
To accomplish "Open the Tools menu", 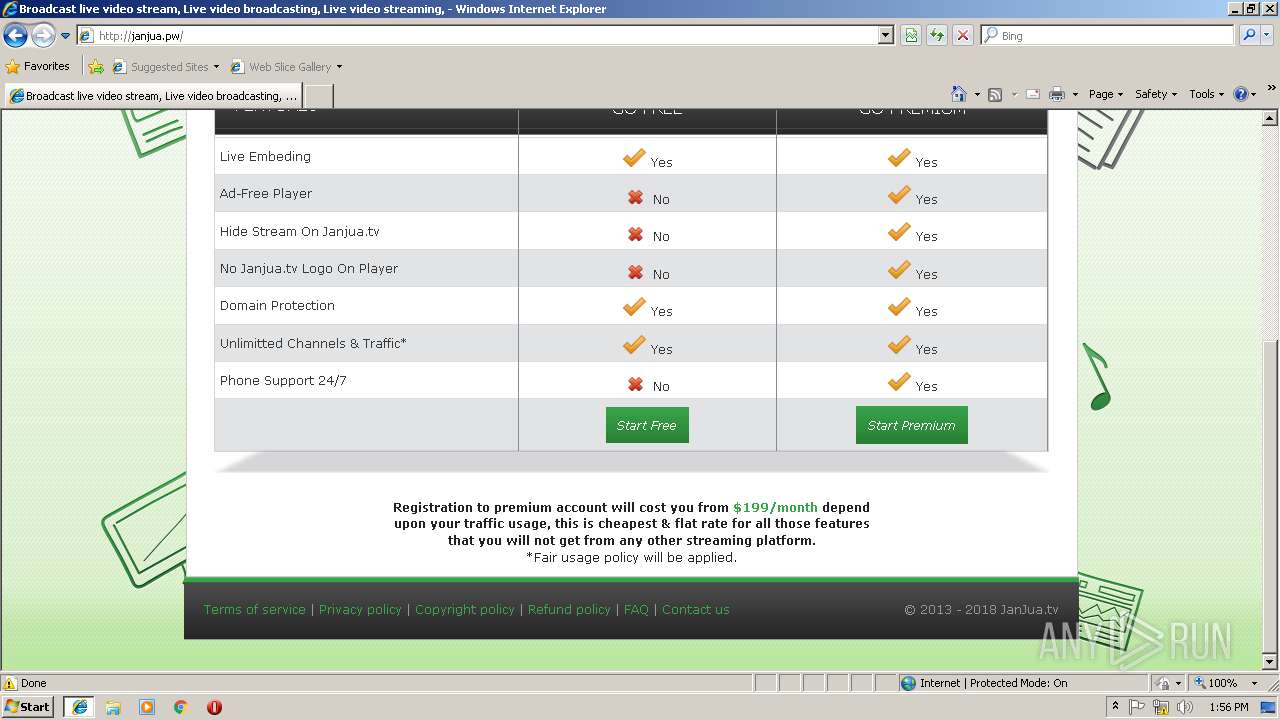I will [1207, 94].
